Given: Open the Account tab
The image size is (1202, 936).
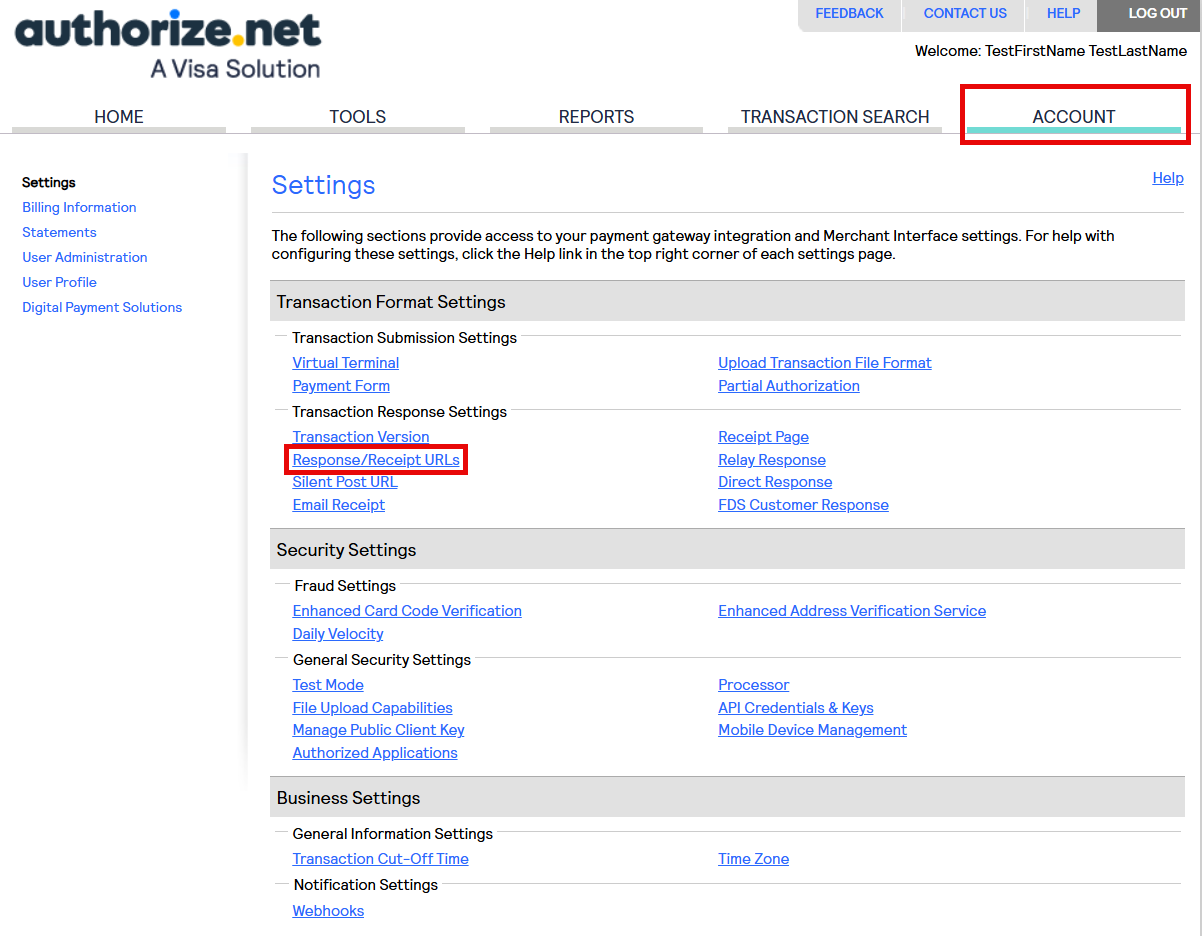Looking at the screenshot, I should (1073, 117).
